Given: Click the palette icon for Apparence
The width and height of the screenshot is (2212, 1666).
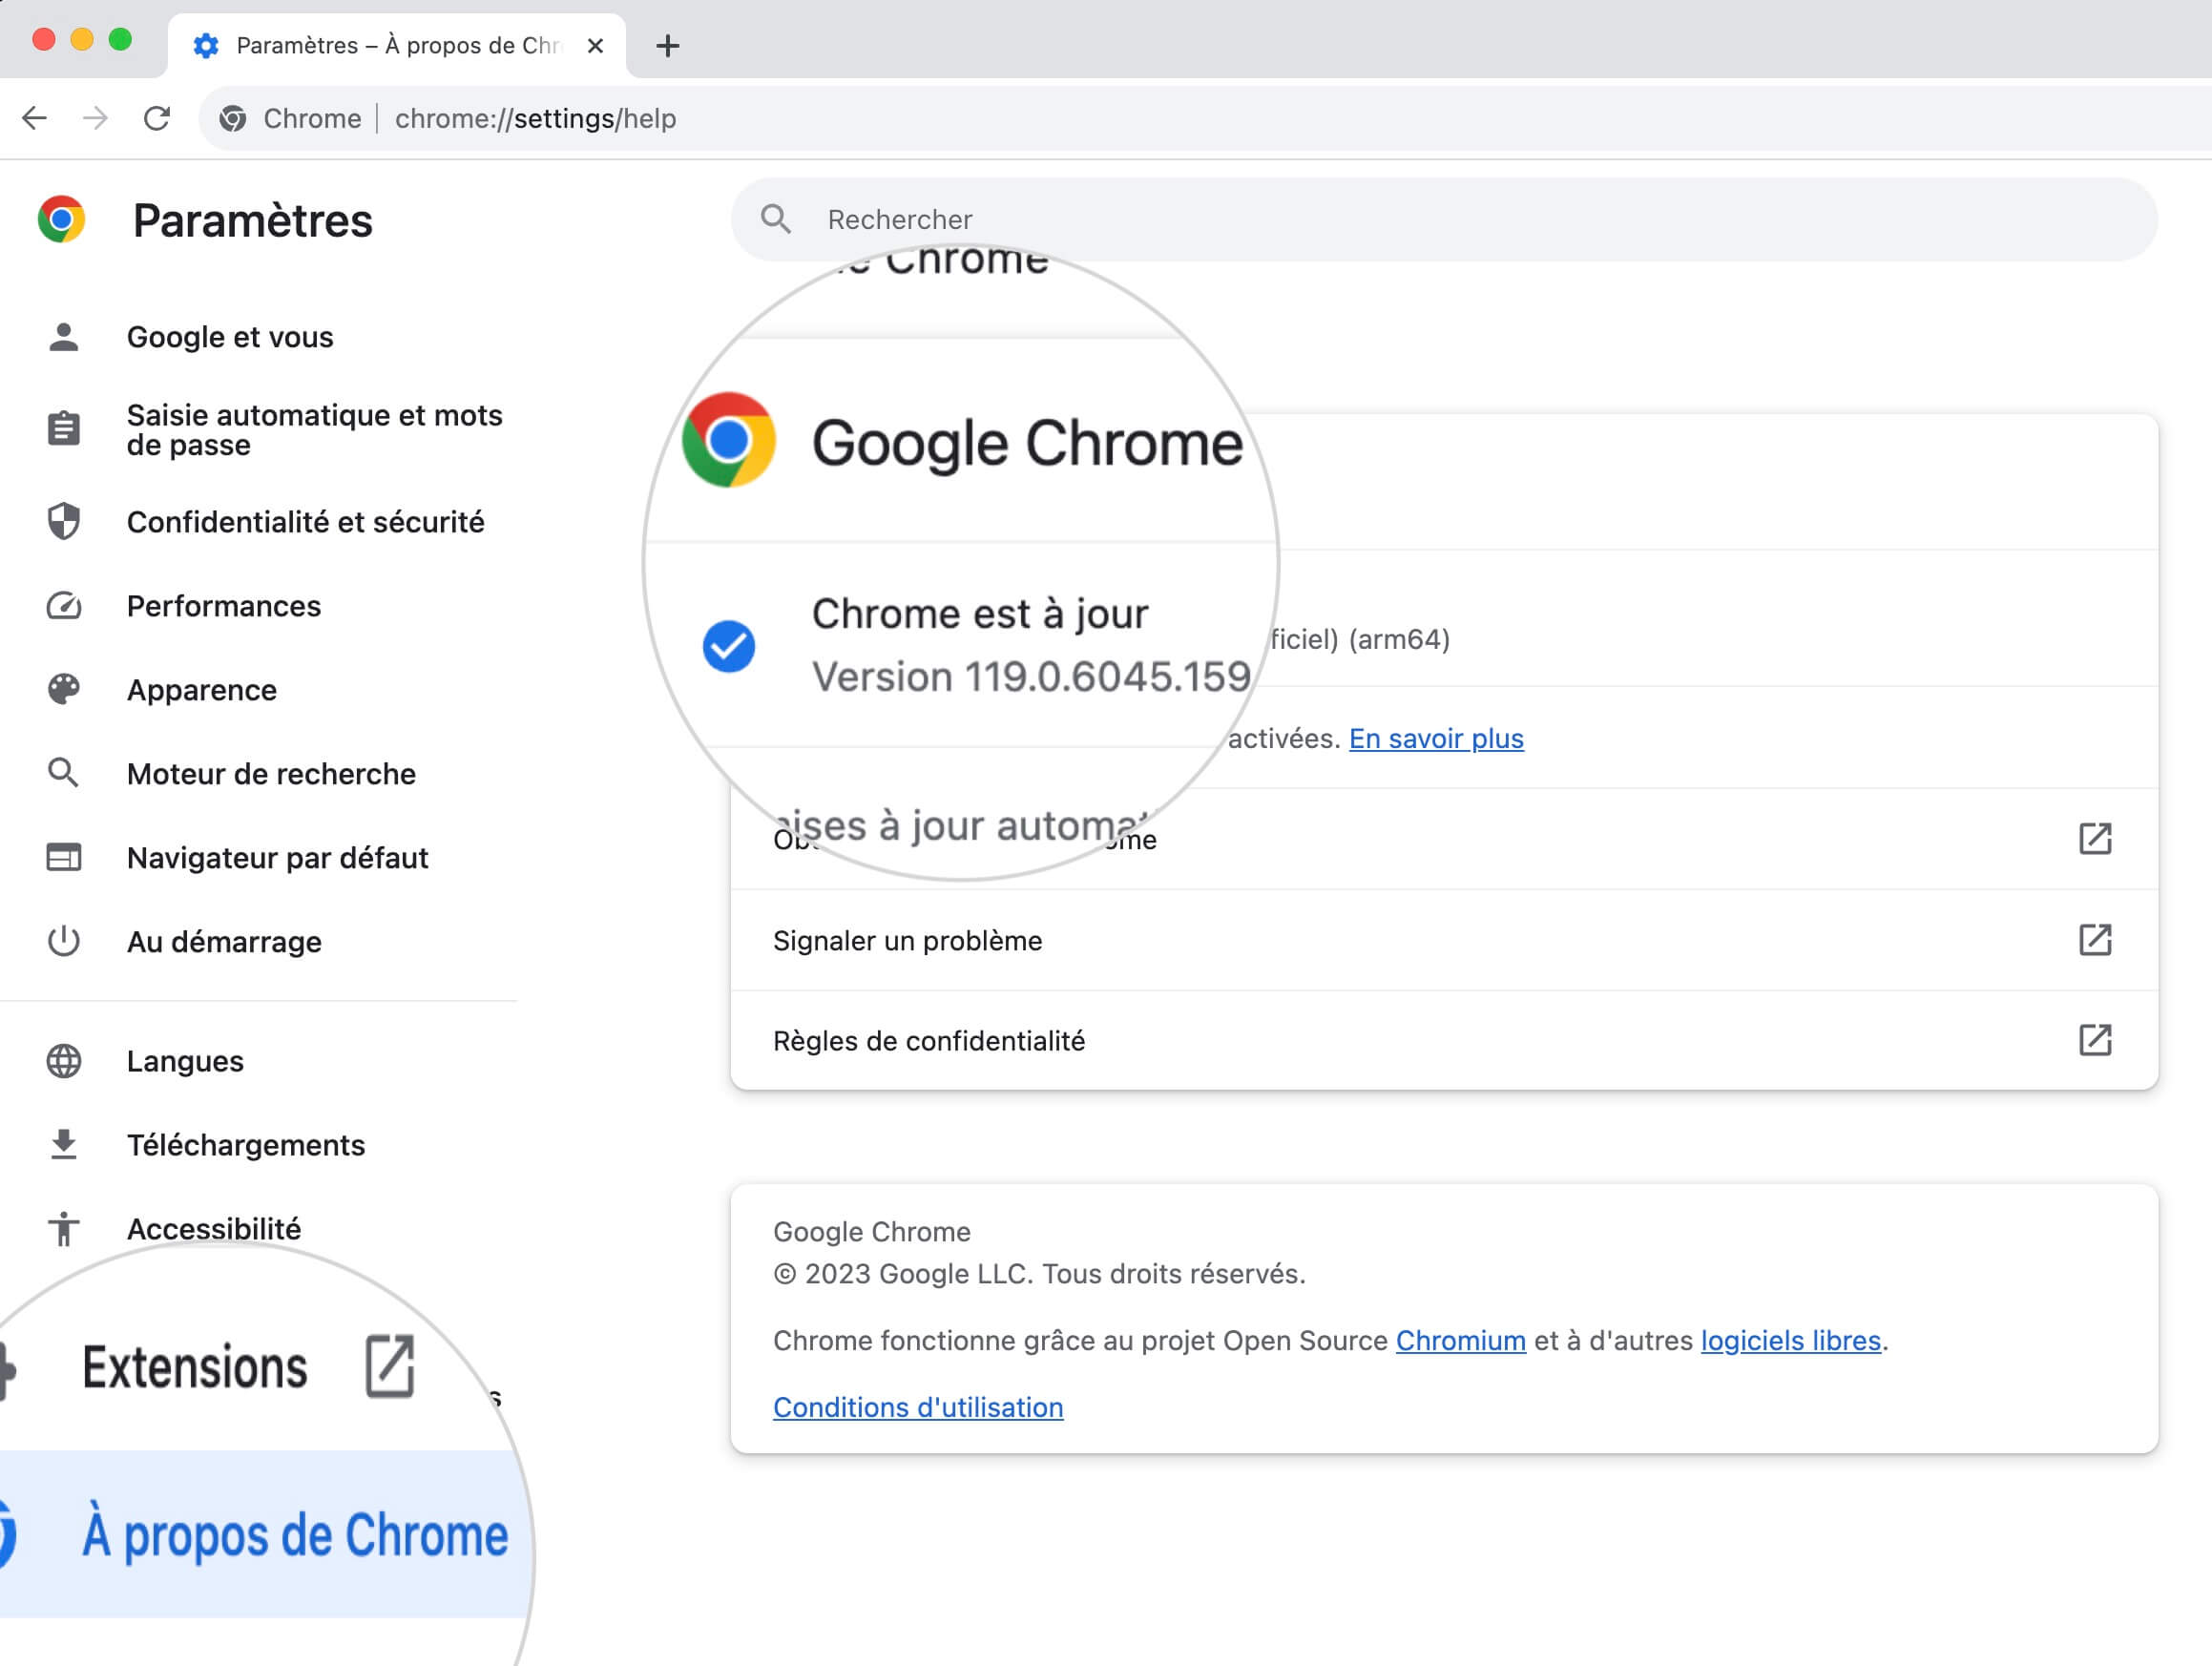Looking at the screenshot, I should pos(64,689).
